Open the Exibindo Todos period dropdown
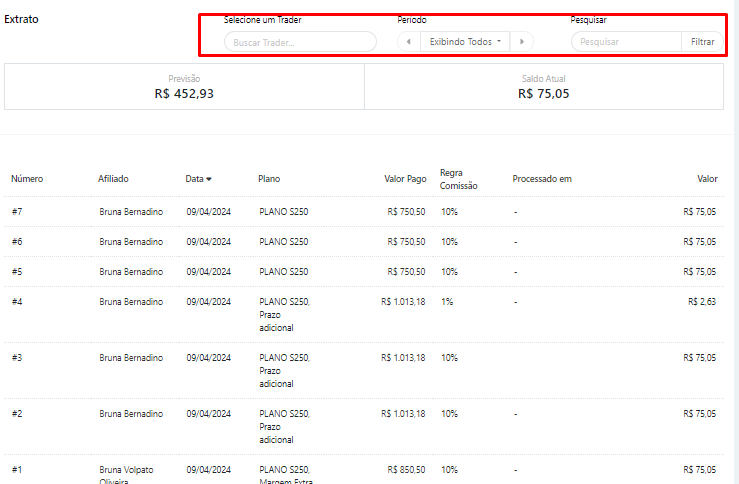Image resolution: width=739 pixels, height=484 pixels. point(465,42)
